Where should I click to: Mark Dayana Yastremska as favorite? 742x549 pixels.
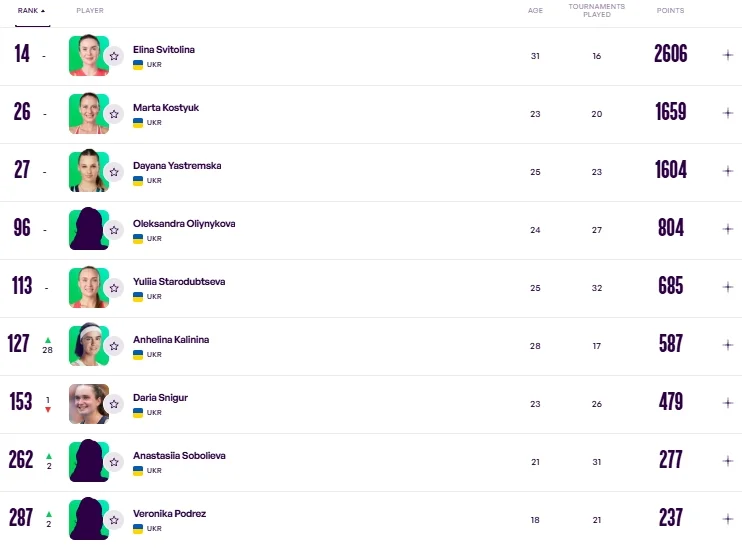point(114,172)
